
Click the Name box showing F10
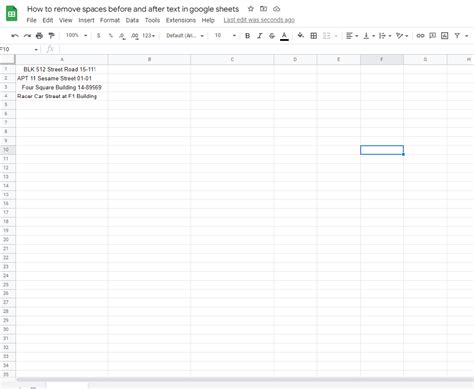tap(17, 50)
